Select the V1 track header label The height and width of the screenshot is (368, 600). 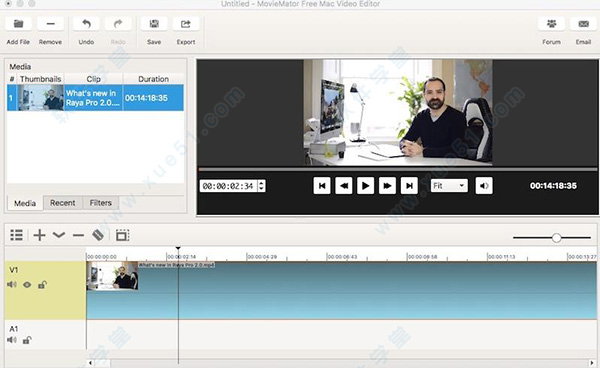[13, 270]
